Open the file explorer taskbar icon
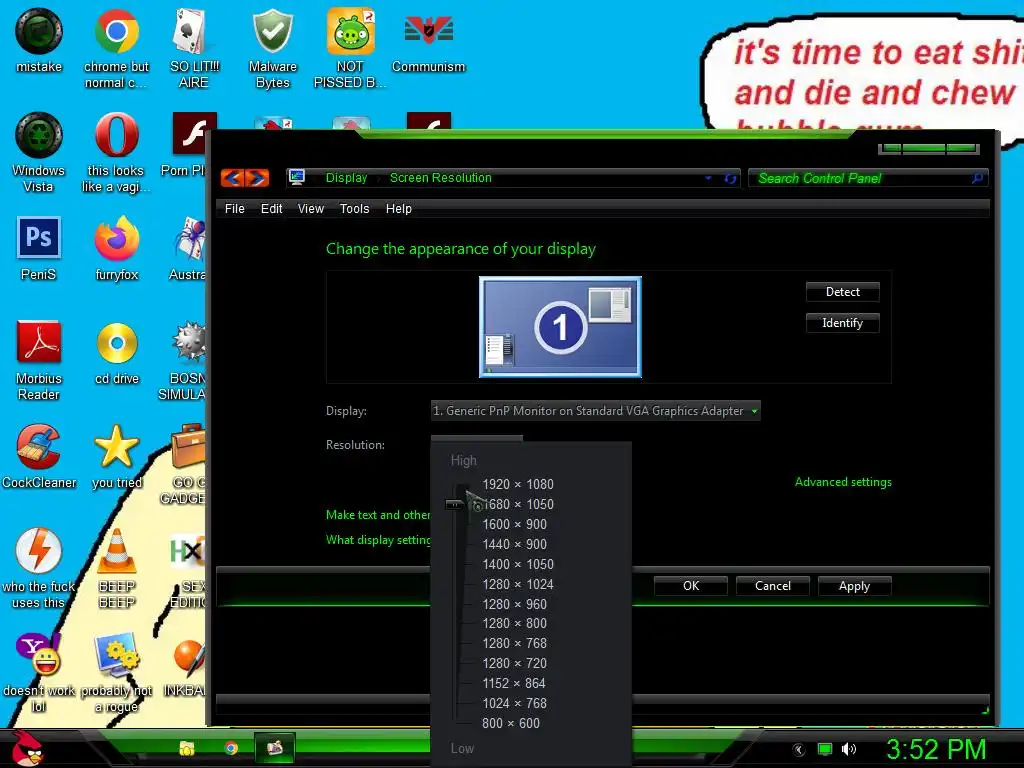The image size is (1024, 768). 187,748
